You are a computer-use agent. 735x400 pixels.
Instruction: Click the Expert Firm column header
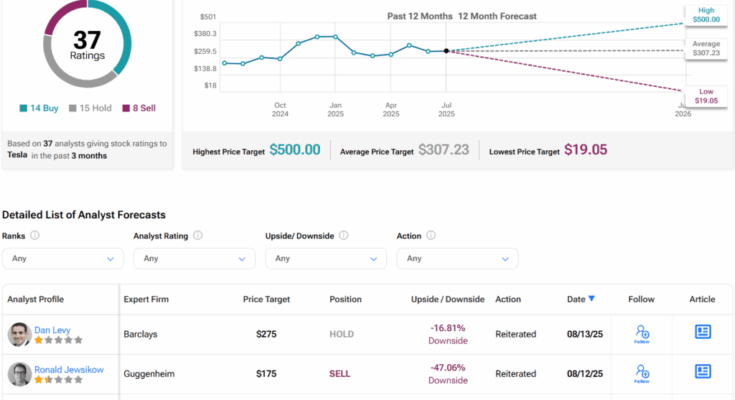(x=146, y=299)
